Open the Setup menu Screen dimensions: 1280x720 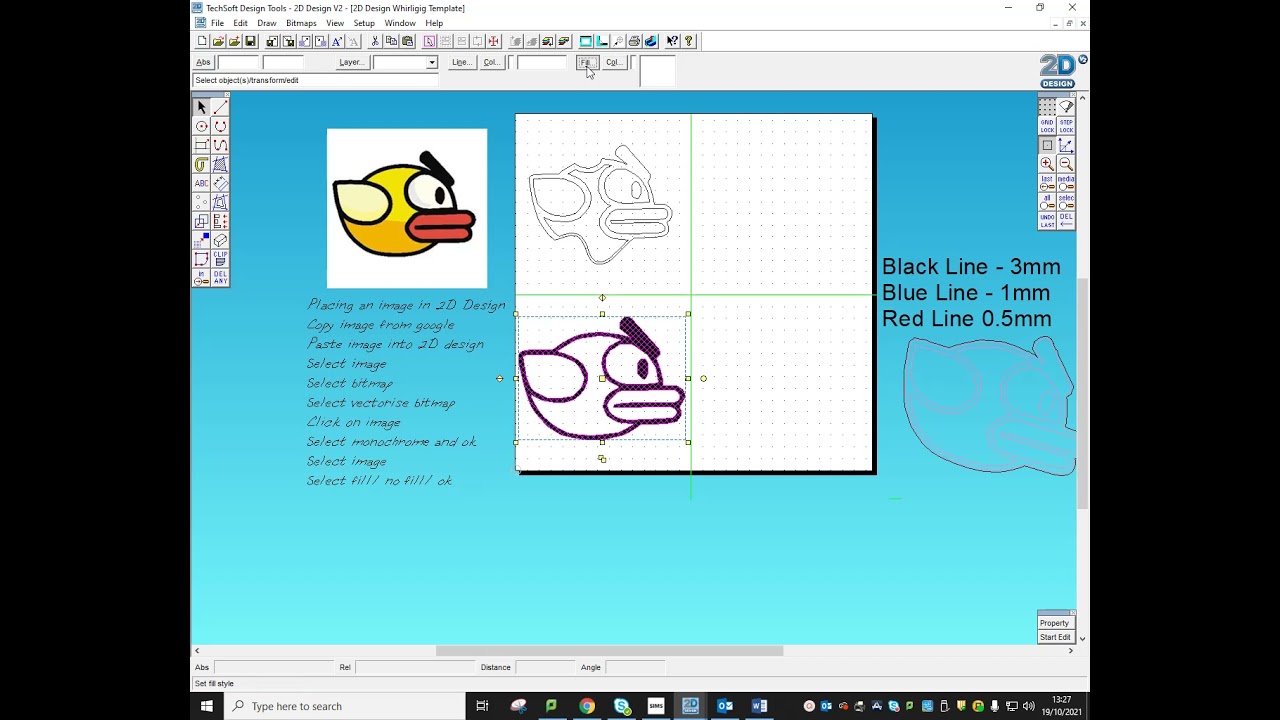coord(364,23)
